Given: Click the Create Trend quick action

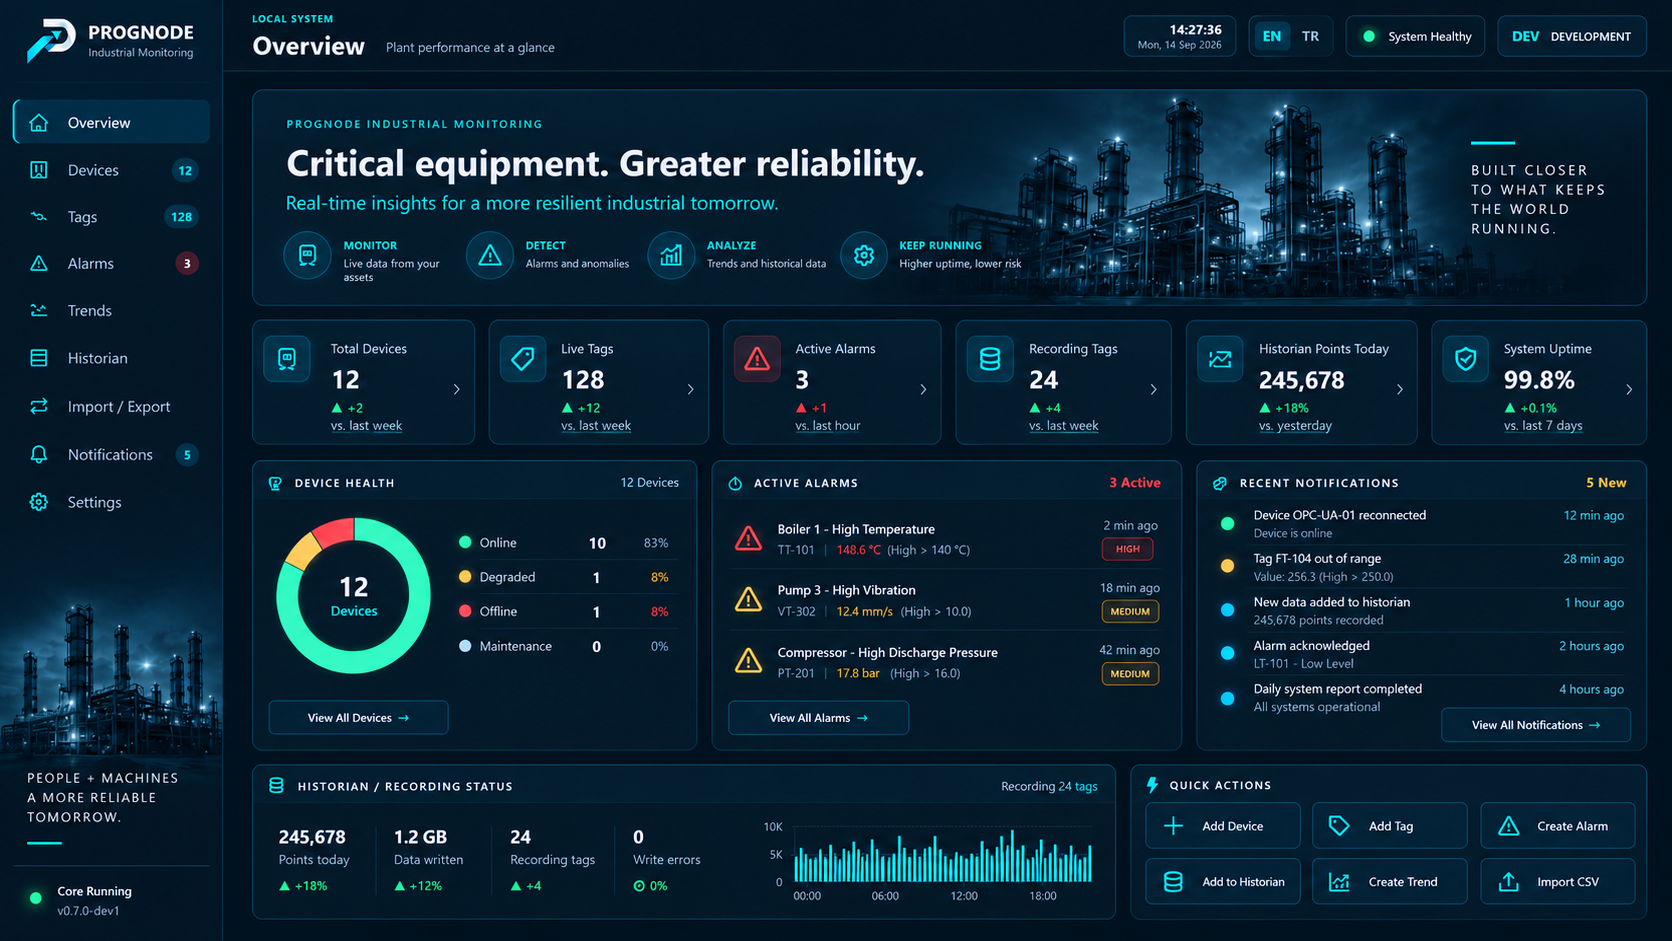Looking at the screenshot, I should pyautogui.click(x=1389, y=882).
